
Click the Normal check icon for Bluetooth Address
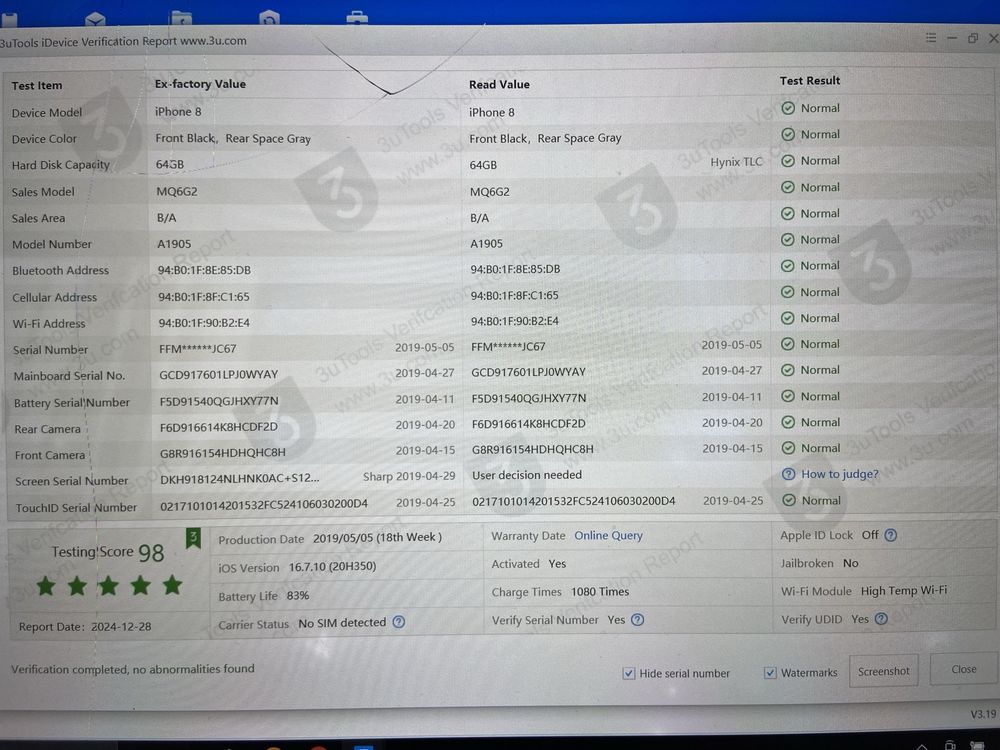(788, 266)
